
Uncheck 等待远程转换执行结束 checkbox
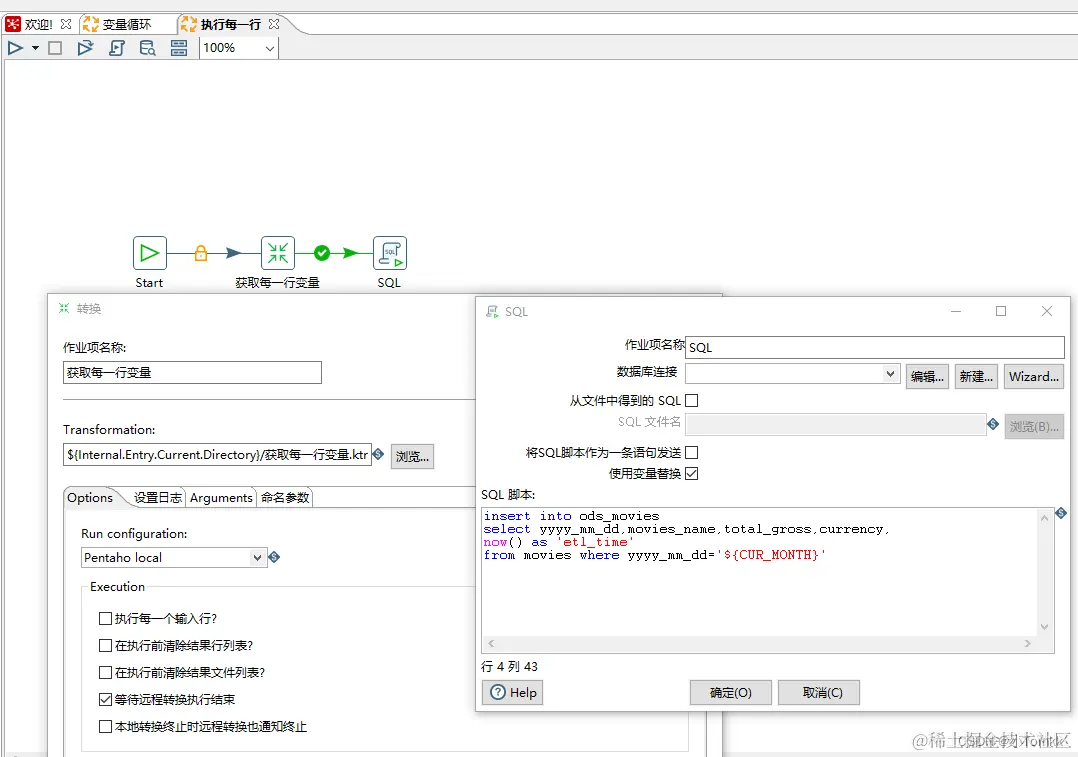click(x=105, y=699)
